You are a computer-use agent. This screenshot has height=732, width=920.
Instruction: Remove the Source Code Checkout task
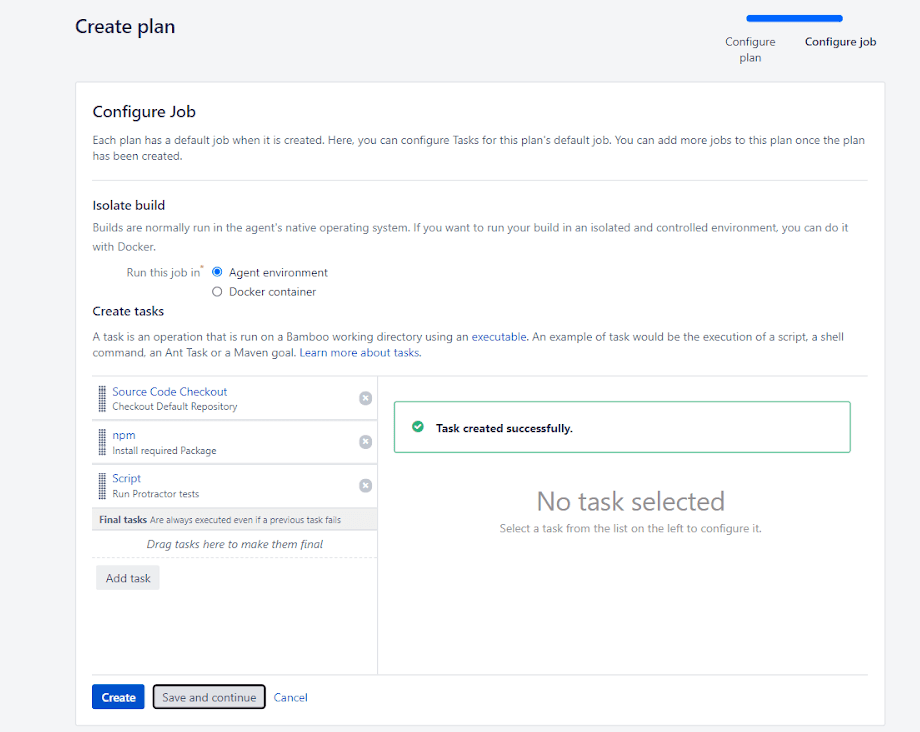366,398
